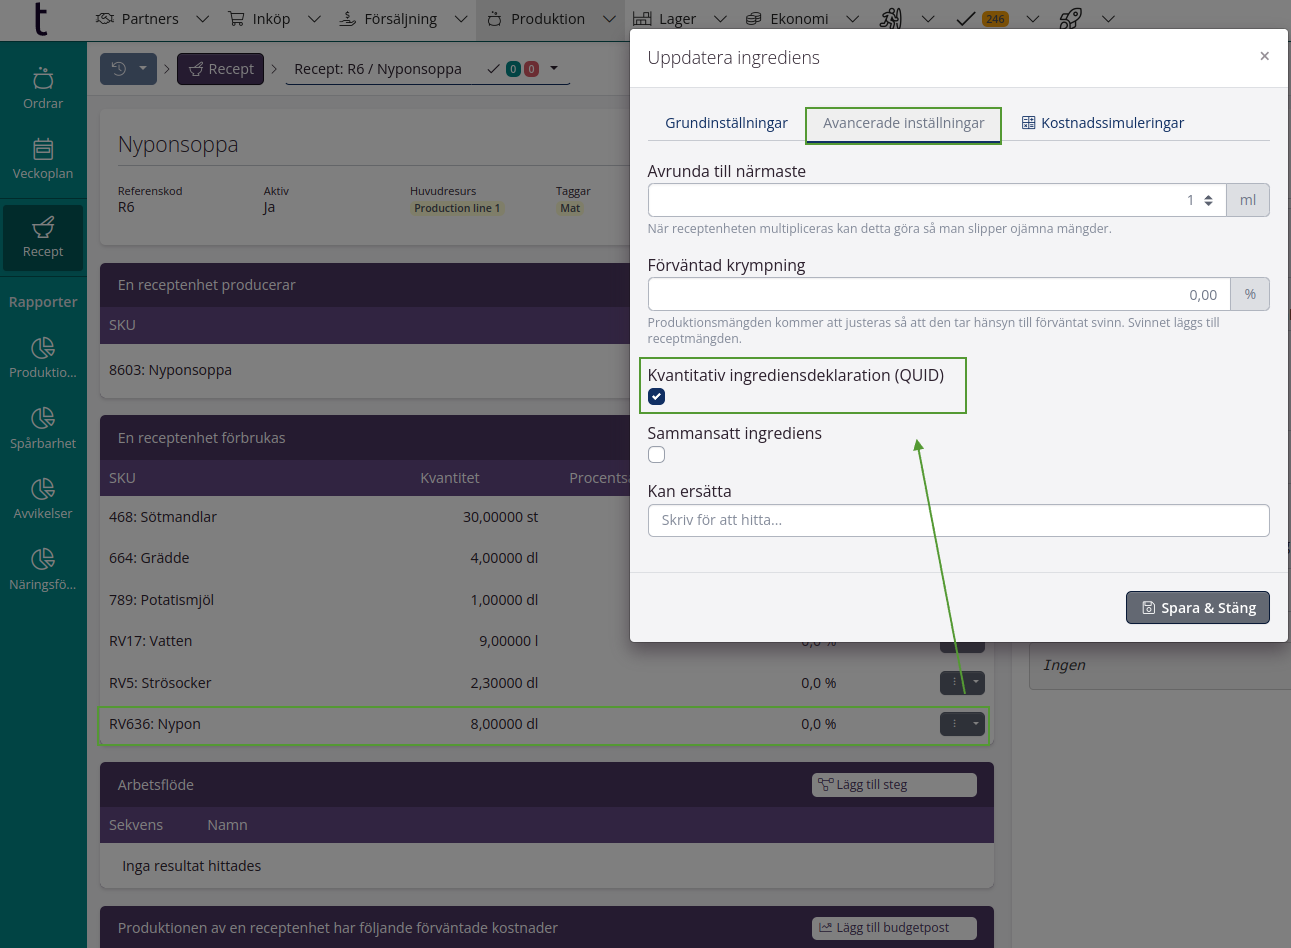Switch to the Grundinställningar tab
The height and width of the screenshot is (948, 1291).
[x=726, y=123]
